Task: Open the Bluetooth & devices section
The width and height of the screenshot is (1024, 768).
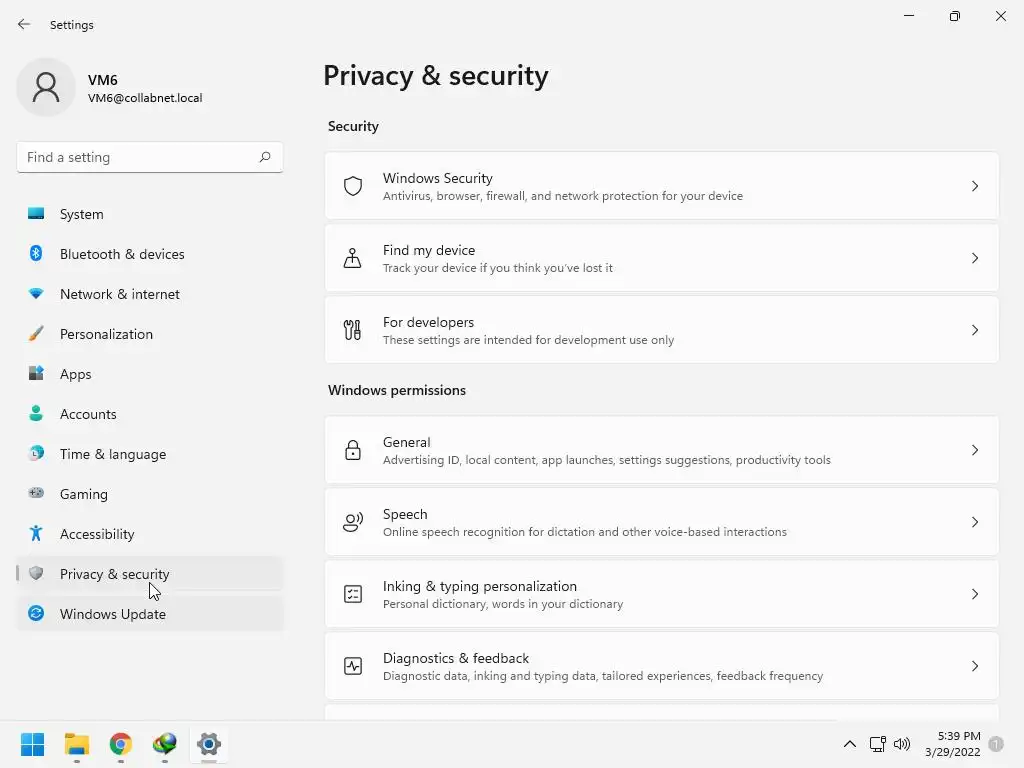Action: [122, 254]
